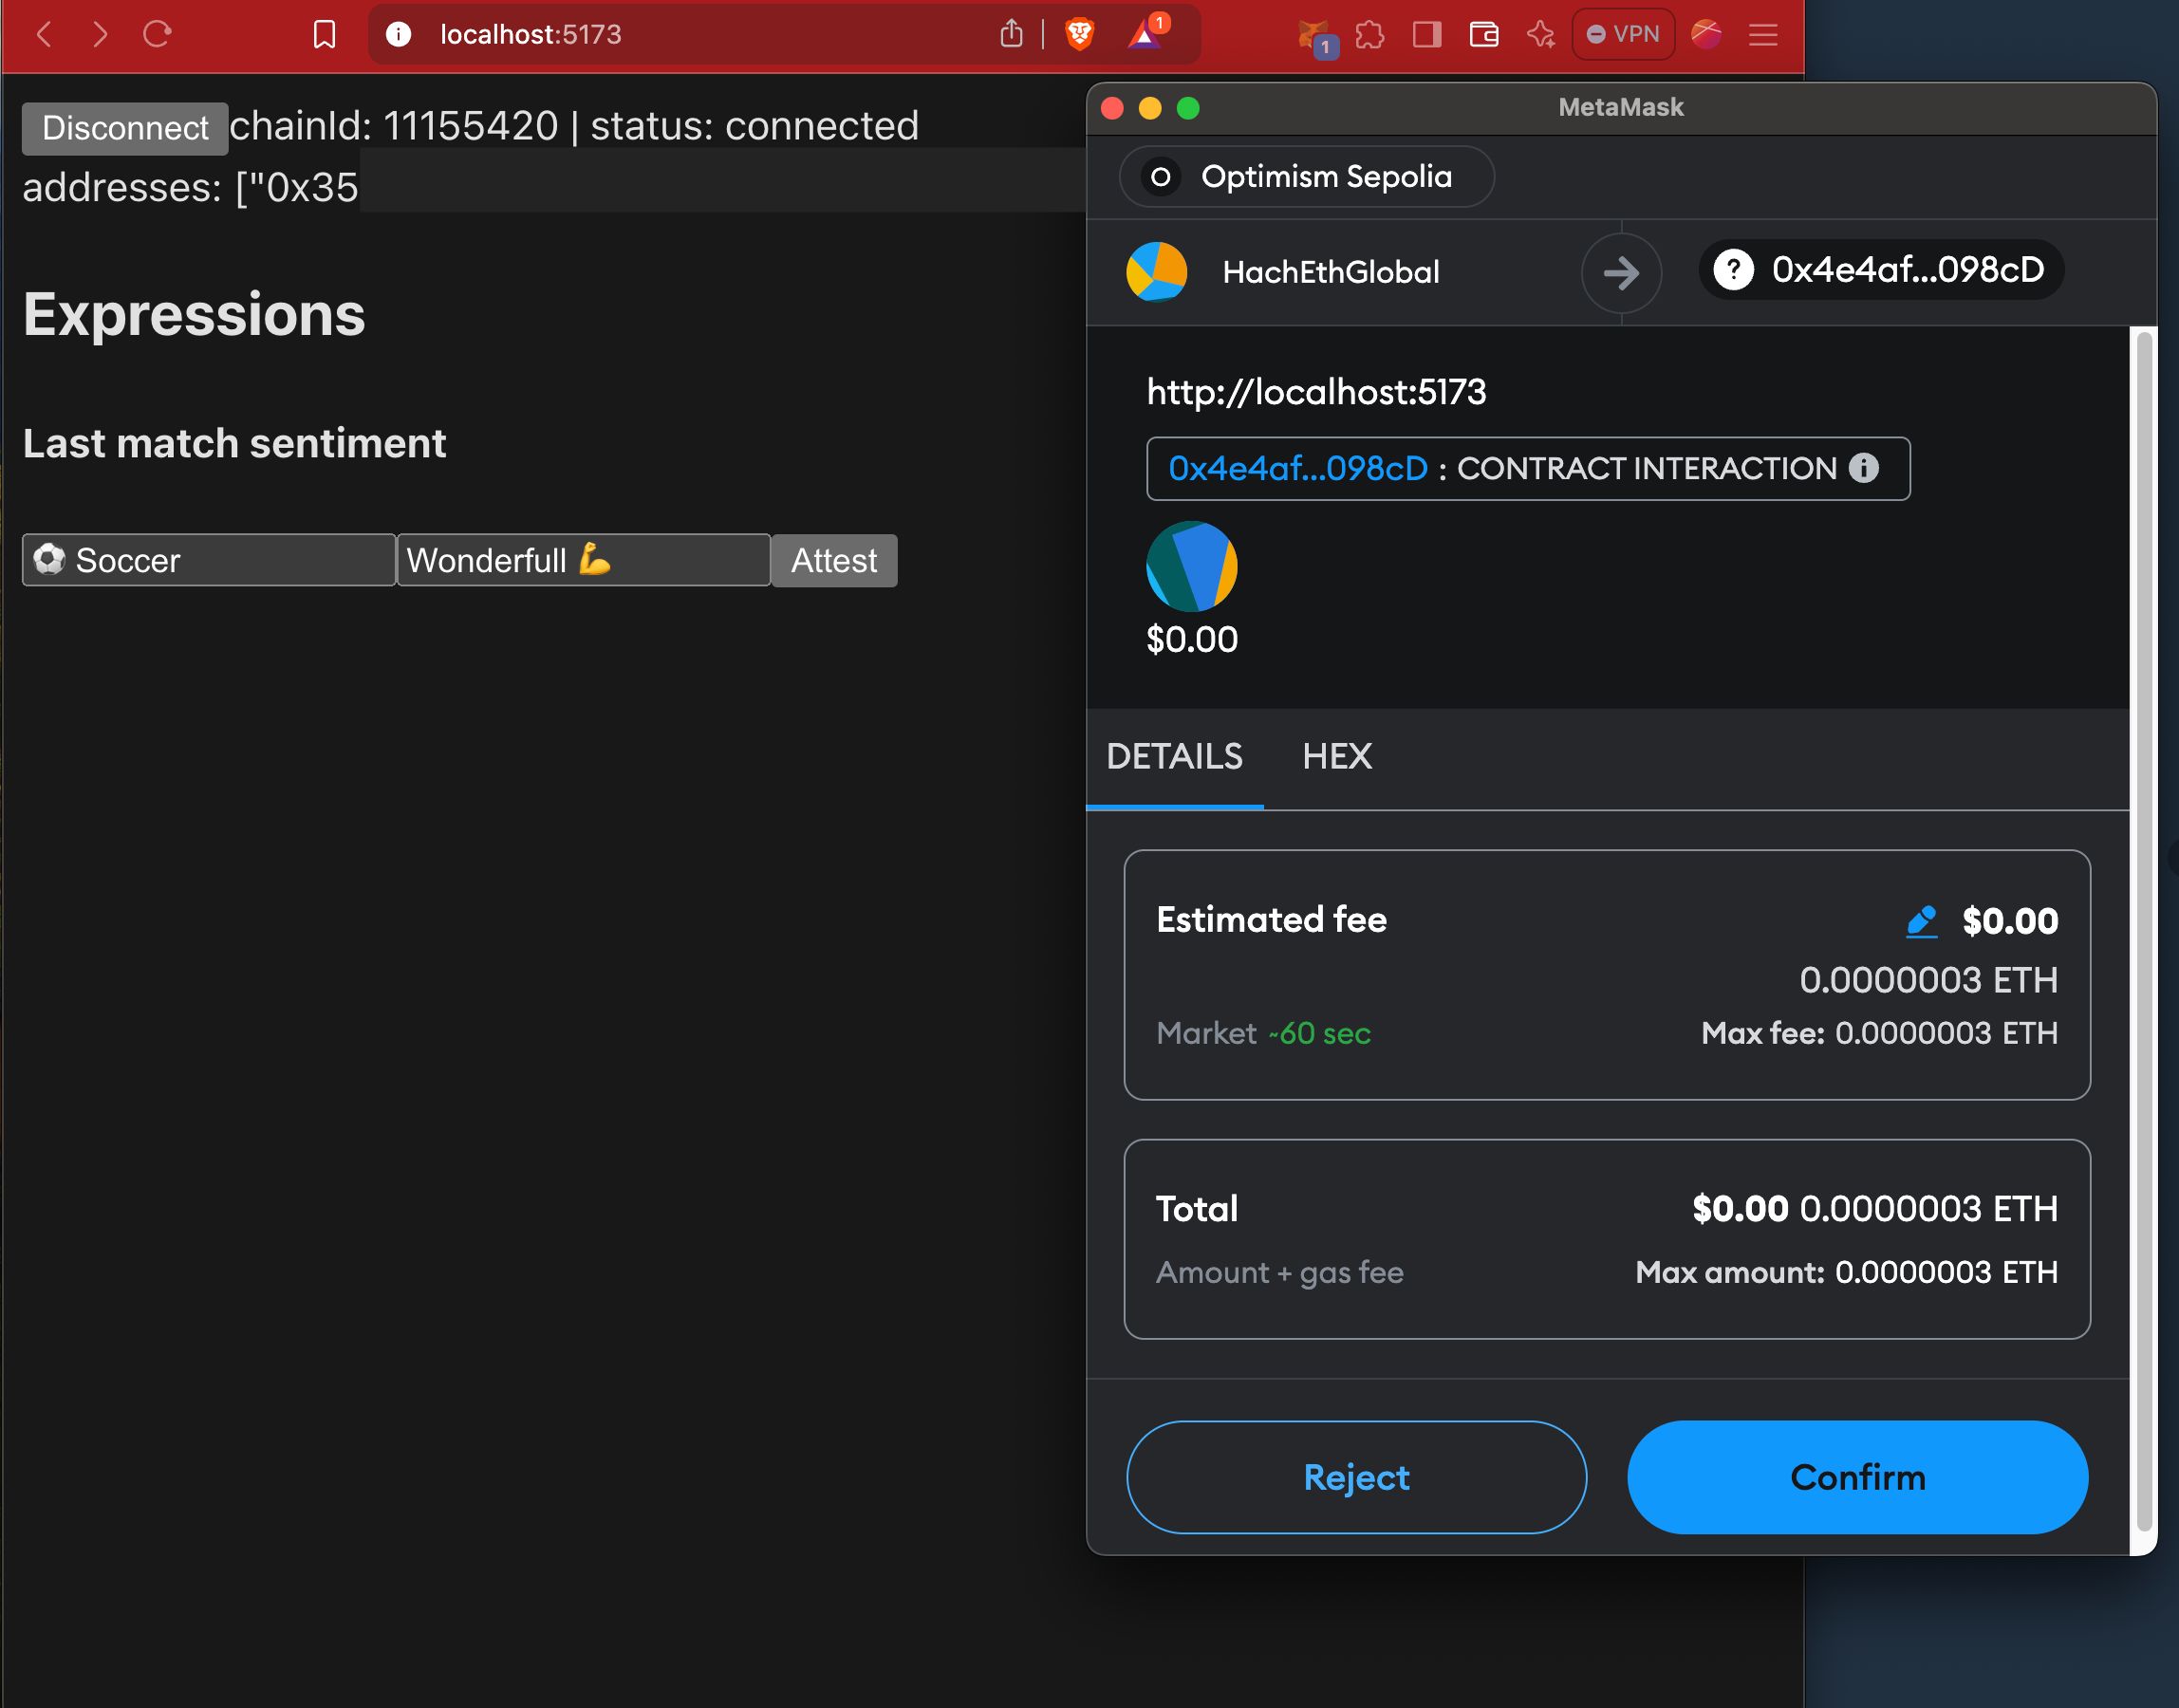Click Last match sentiment heading
Screen dimensions: 2179x1708
(x=234, y=444)
